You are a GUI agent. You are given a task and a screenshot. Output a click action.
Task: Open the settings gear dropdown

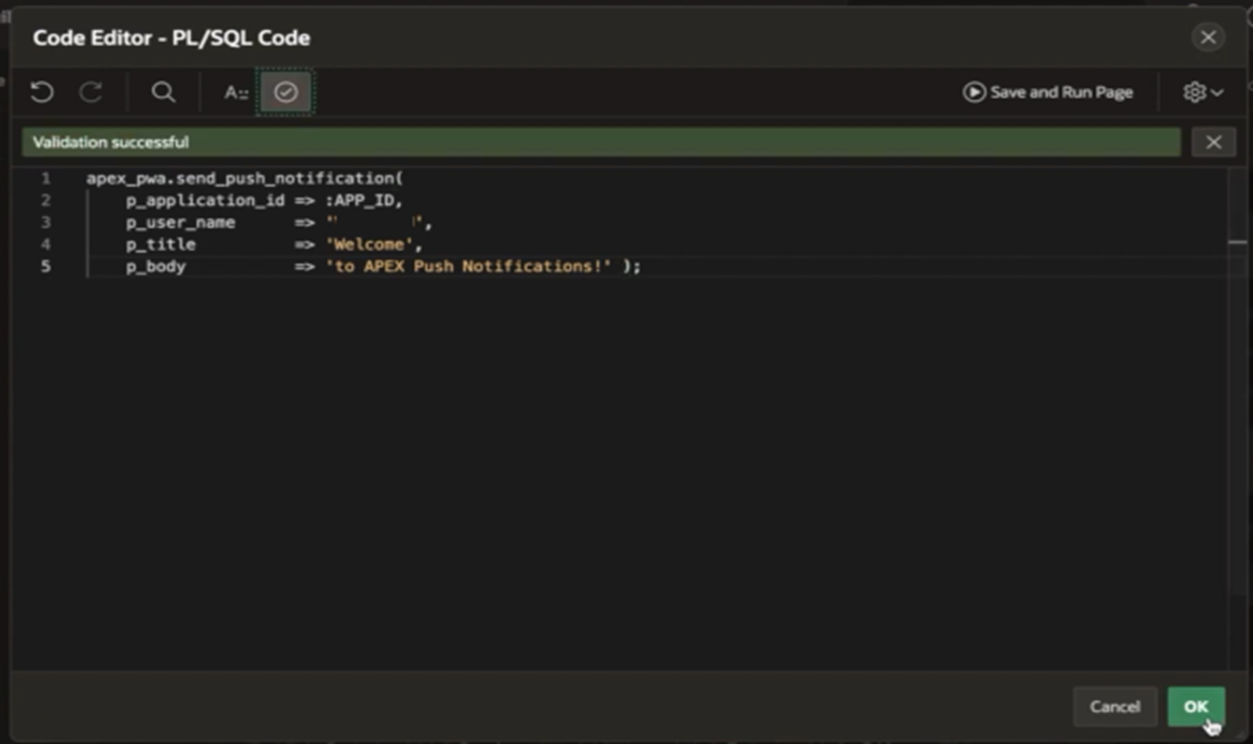click(1202, 93)
